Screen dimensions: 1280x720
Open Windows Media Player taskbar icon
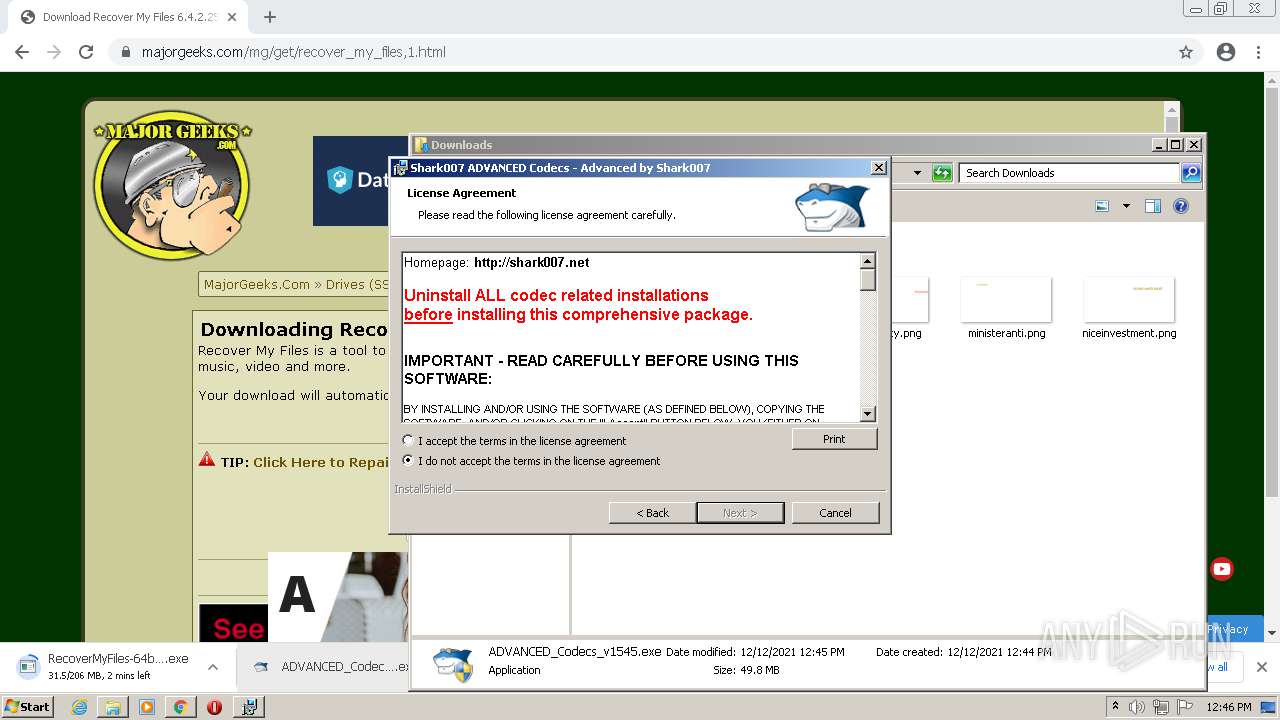pyautogui.click(x=147, y=707)
